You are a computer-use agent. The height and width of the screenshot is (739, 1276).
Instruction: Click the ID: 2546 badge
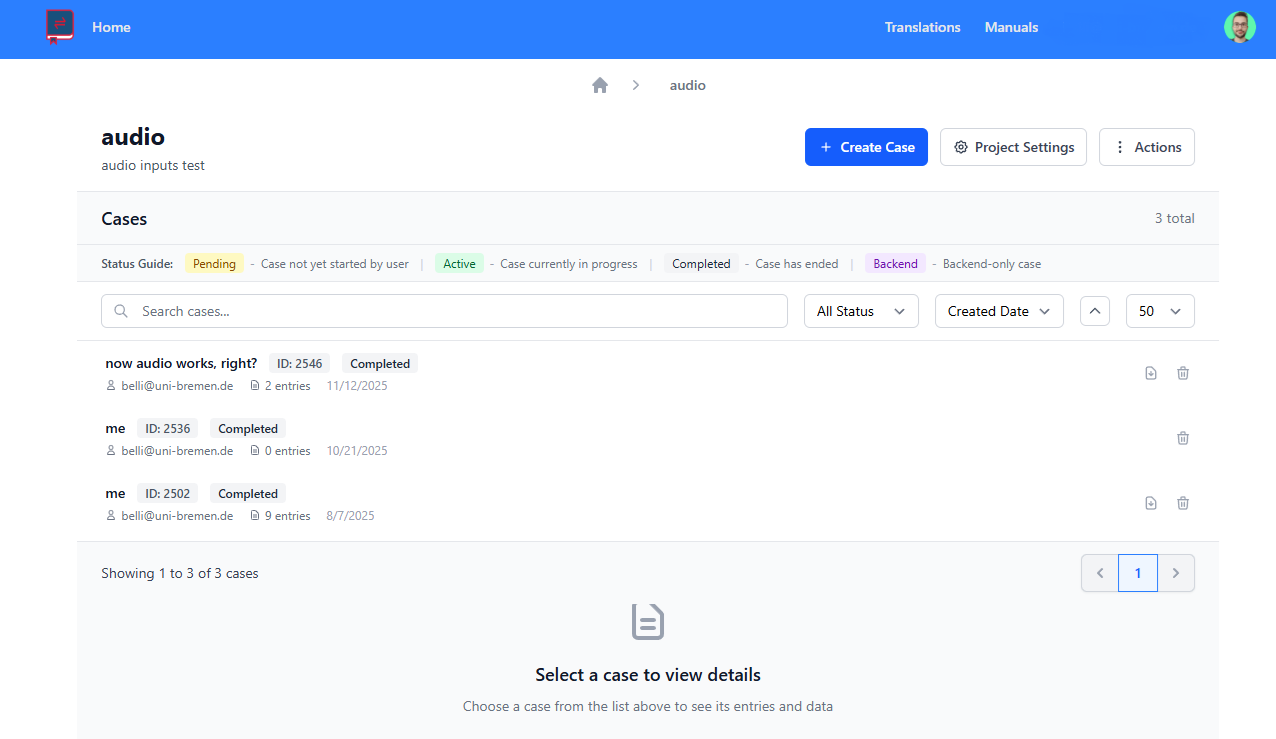tap(299, 364)
